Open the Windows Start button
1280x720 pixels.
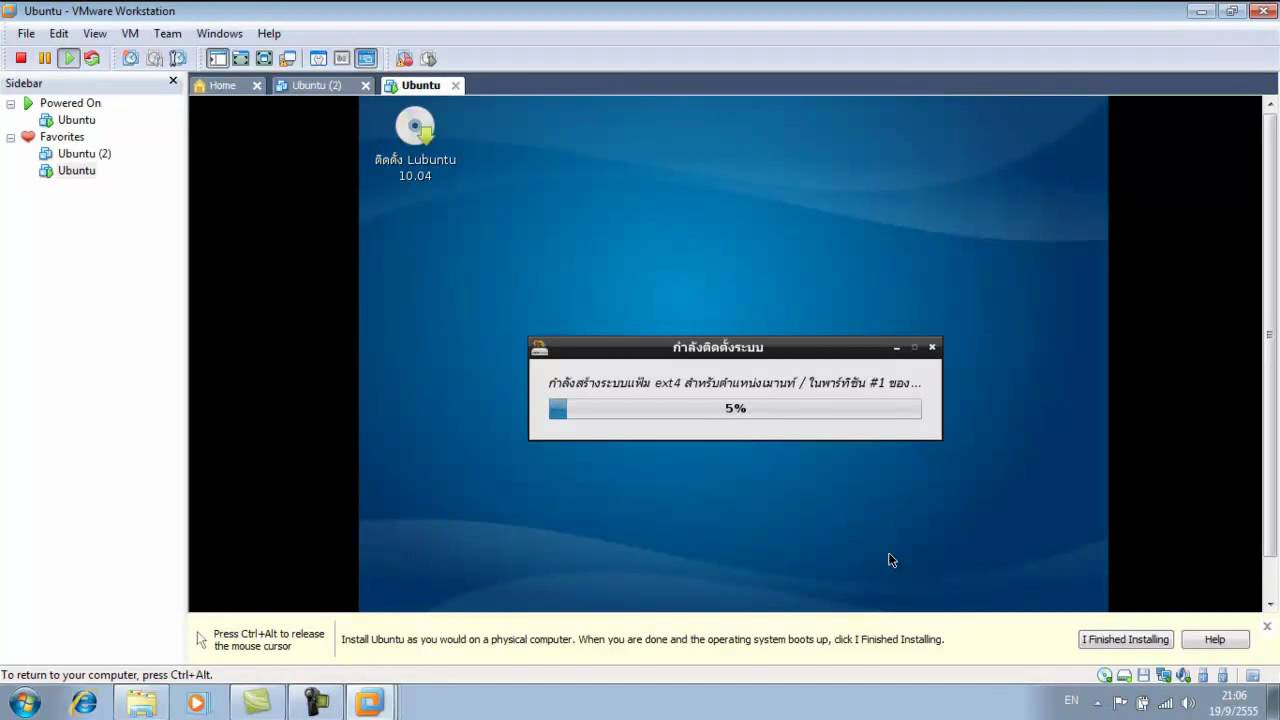coord(24,702)
